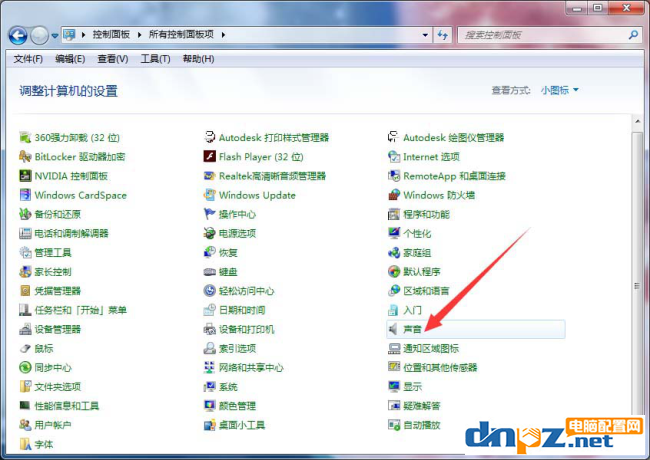Open the 同步中心 icon
The image size is (650, 460).
(x=25, y=367)
